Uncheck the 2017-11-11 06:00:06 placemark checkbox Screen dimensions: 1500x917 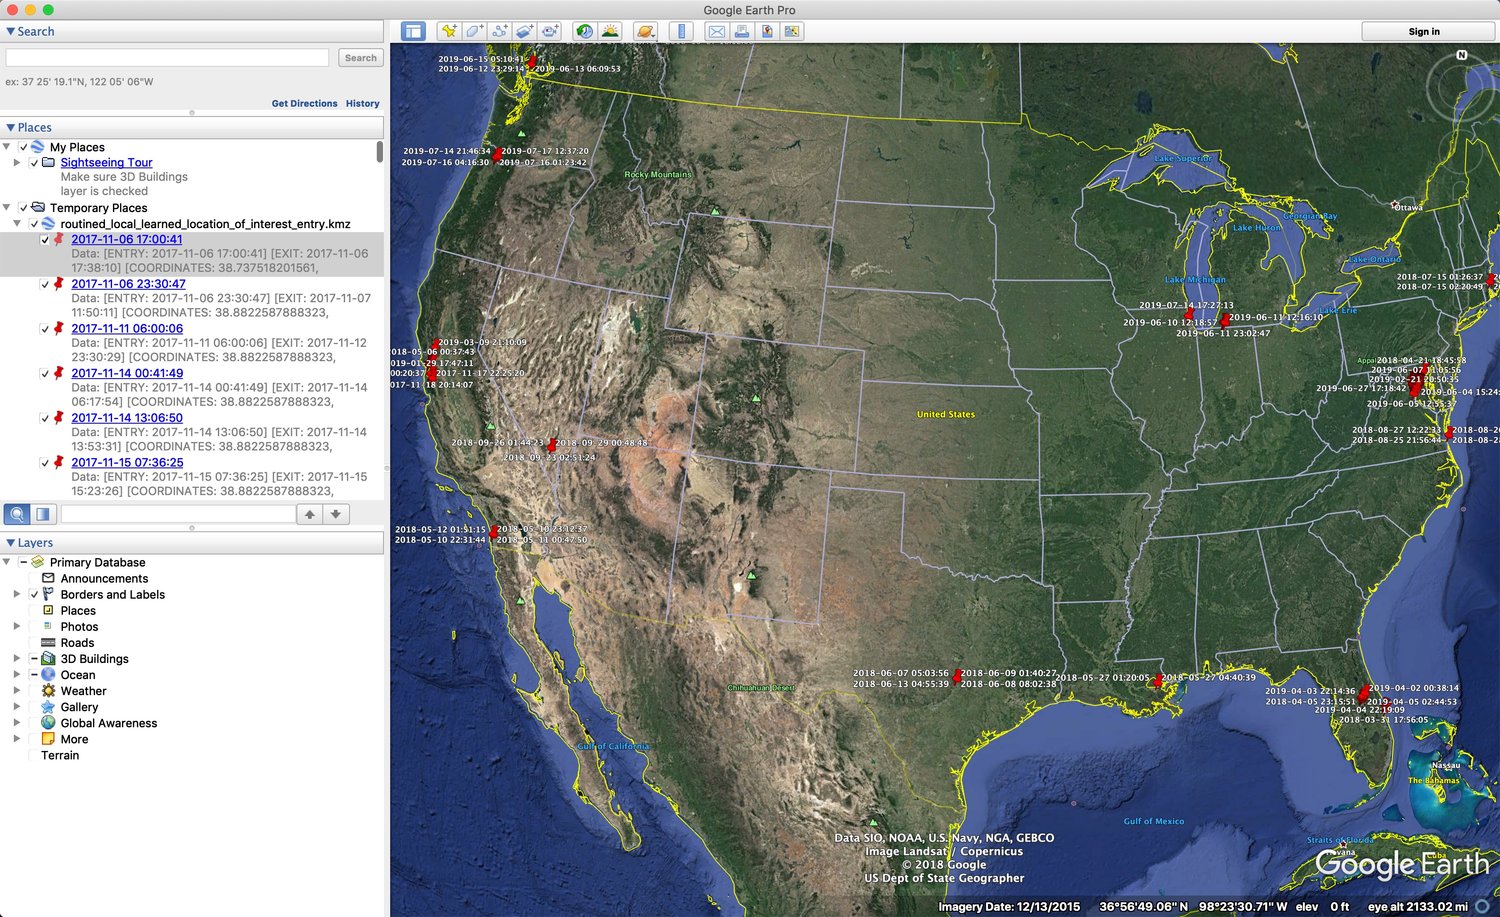coord(45,329)
